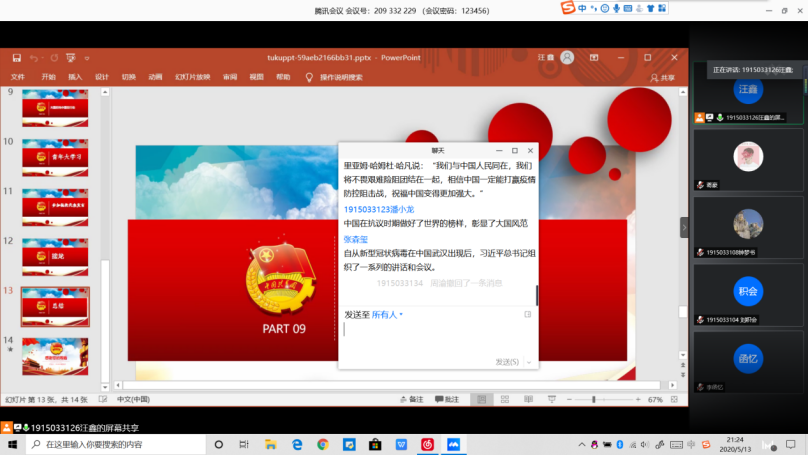Toggle ribbon display options icon

594,58
